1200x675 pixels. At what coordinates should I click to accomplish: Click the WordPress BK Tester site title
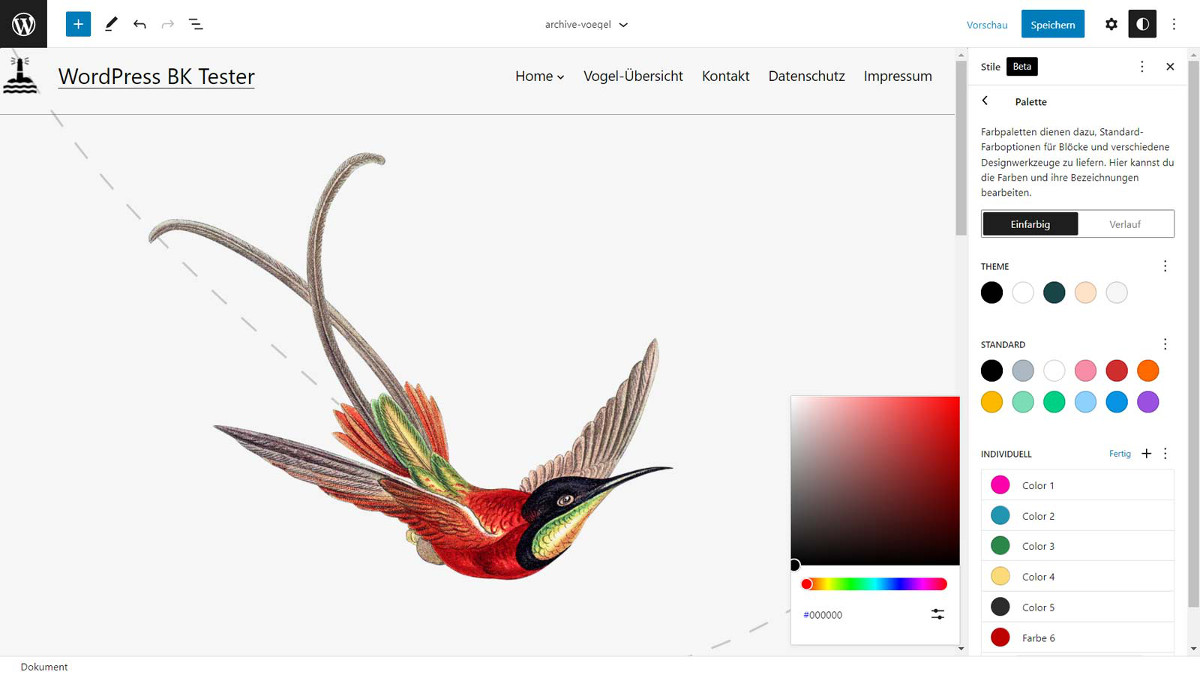click(x=156, y=76)
